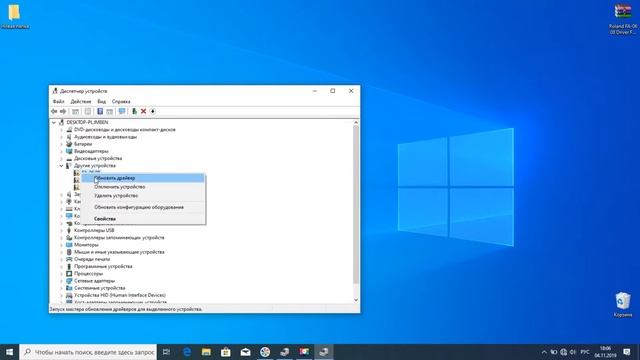Expand Контроллеры USB category
640x360 pixels.
[62, 230]
